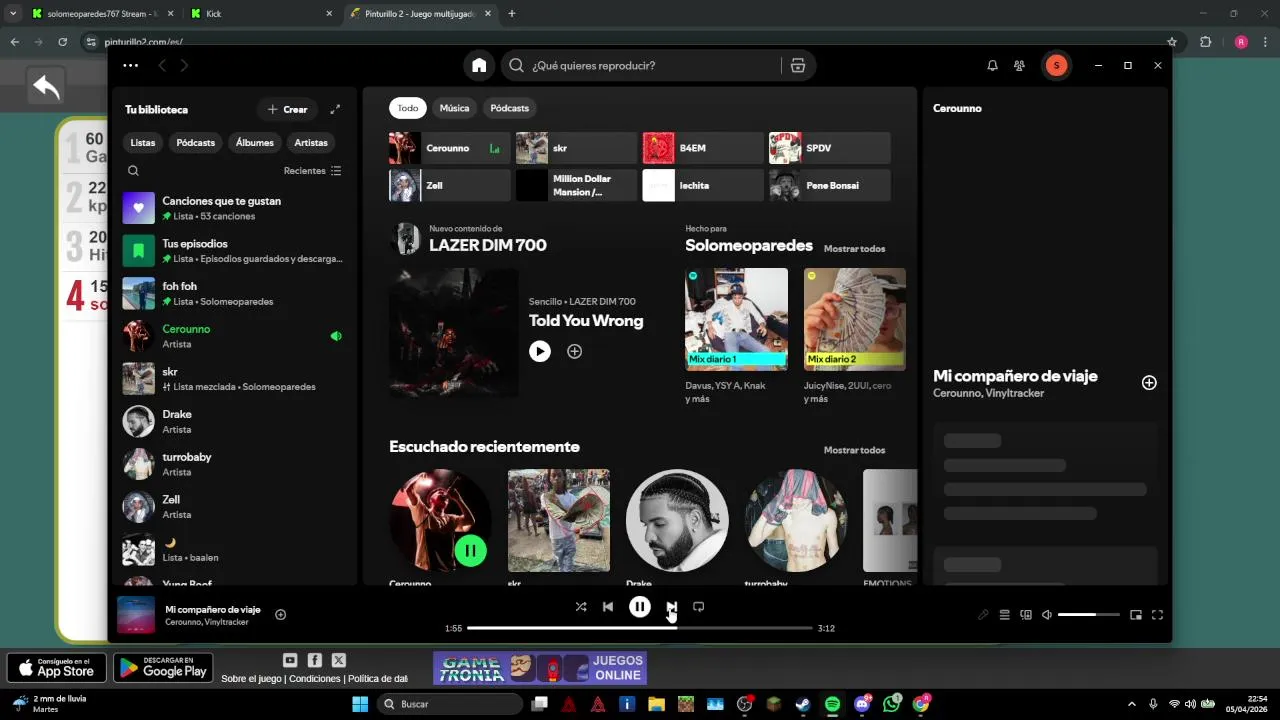Open Mix diario 1 thumbnail
1280x720 pixels.
[736, 319]
